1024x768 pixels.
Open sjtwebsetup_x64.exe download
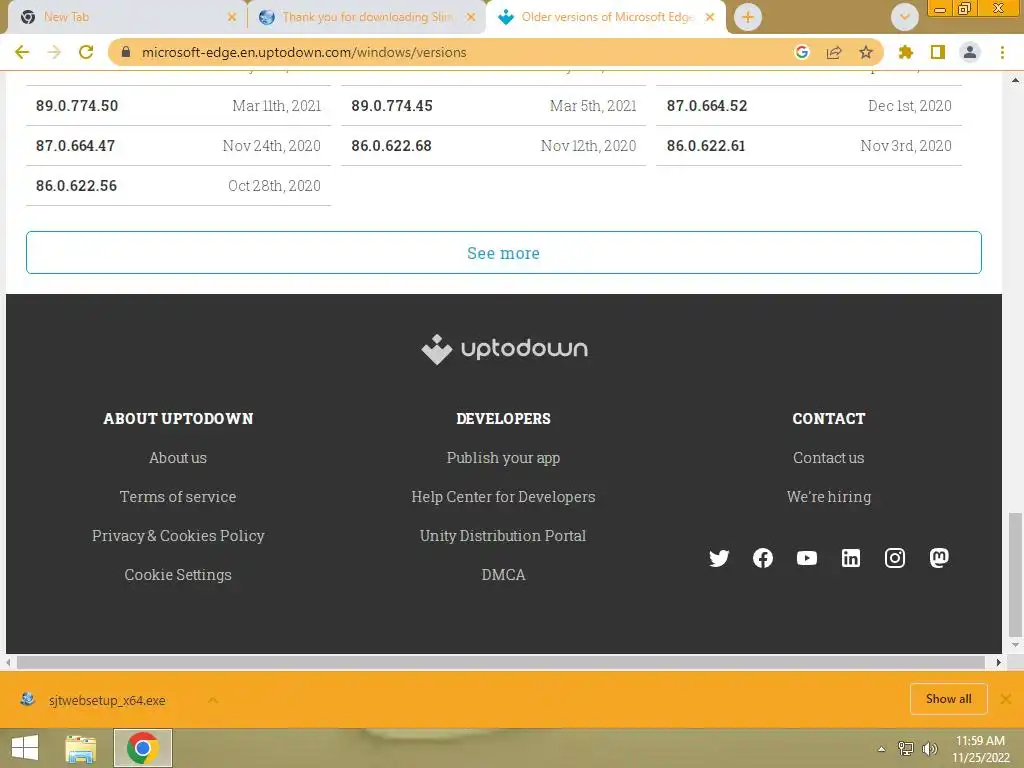click(x=107, y=700)
